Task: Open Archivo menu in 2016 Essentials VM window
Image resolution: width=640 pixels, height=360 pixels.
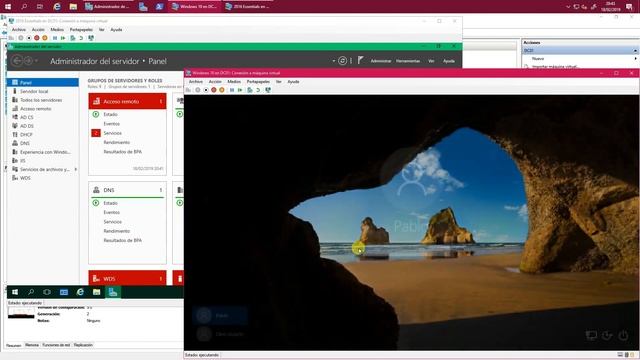Action: point(18,30)
